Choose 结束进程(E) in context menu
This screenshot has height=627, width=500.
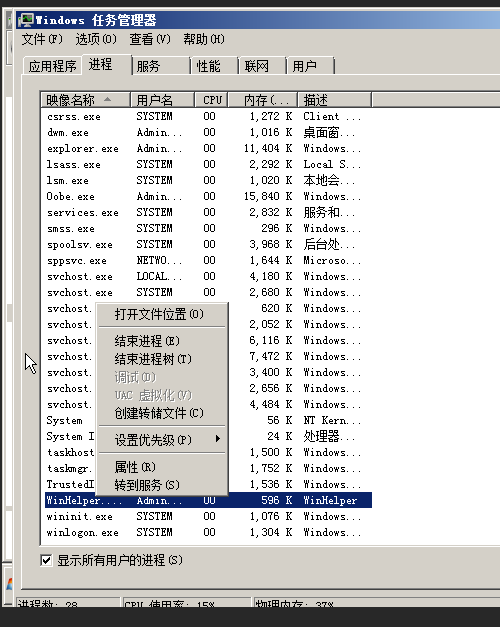(162, 341)
